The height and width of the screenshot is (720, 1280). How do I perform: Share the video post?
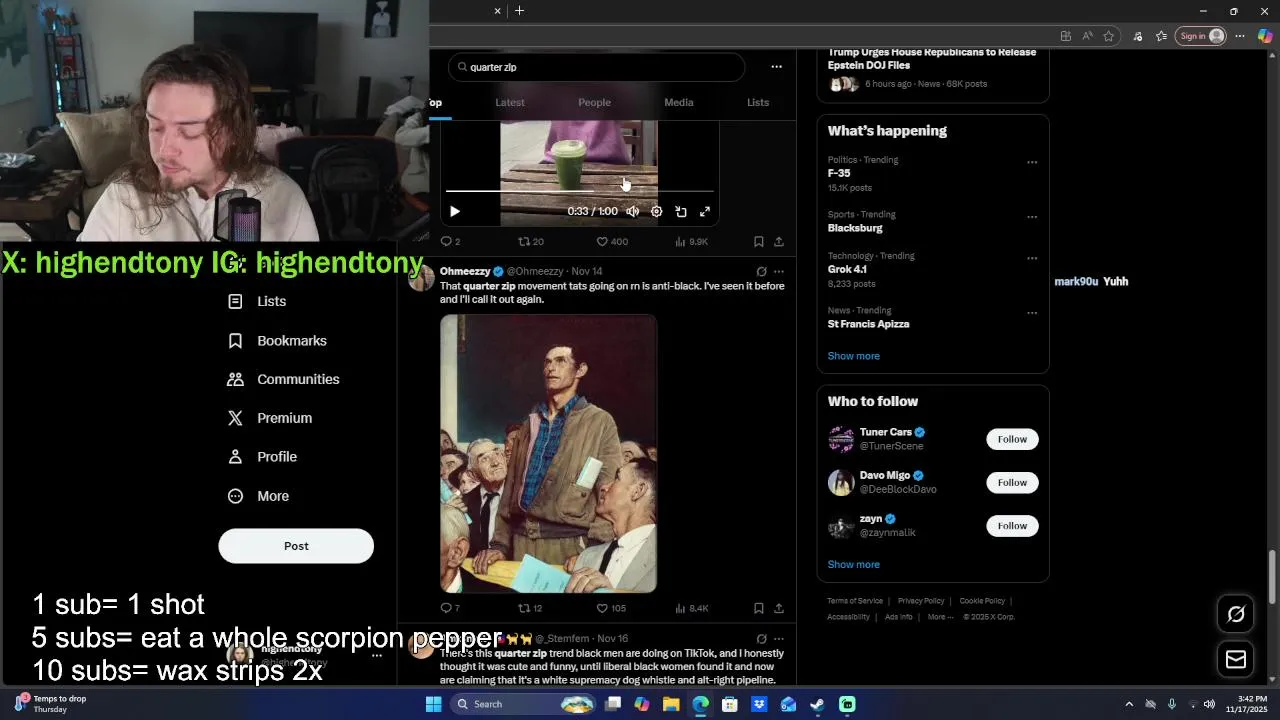click(779, 241)
